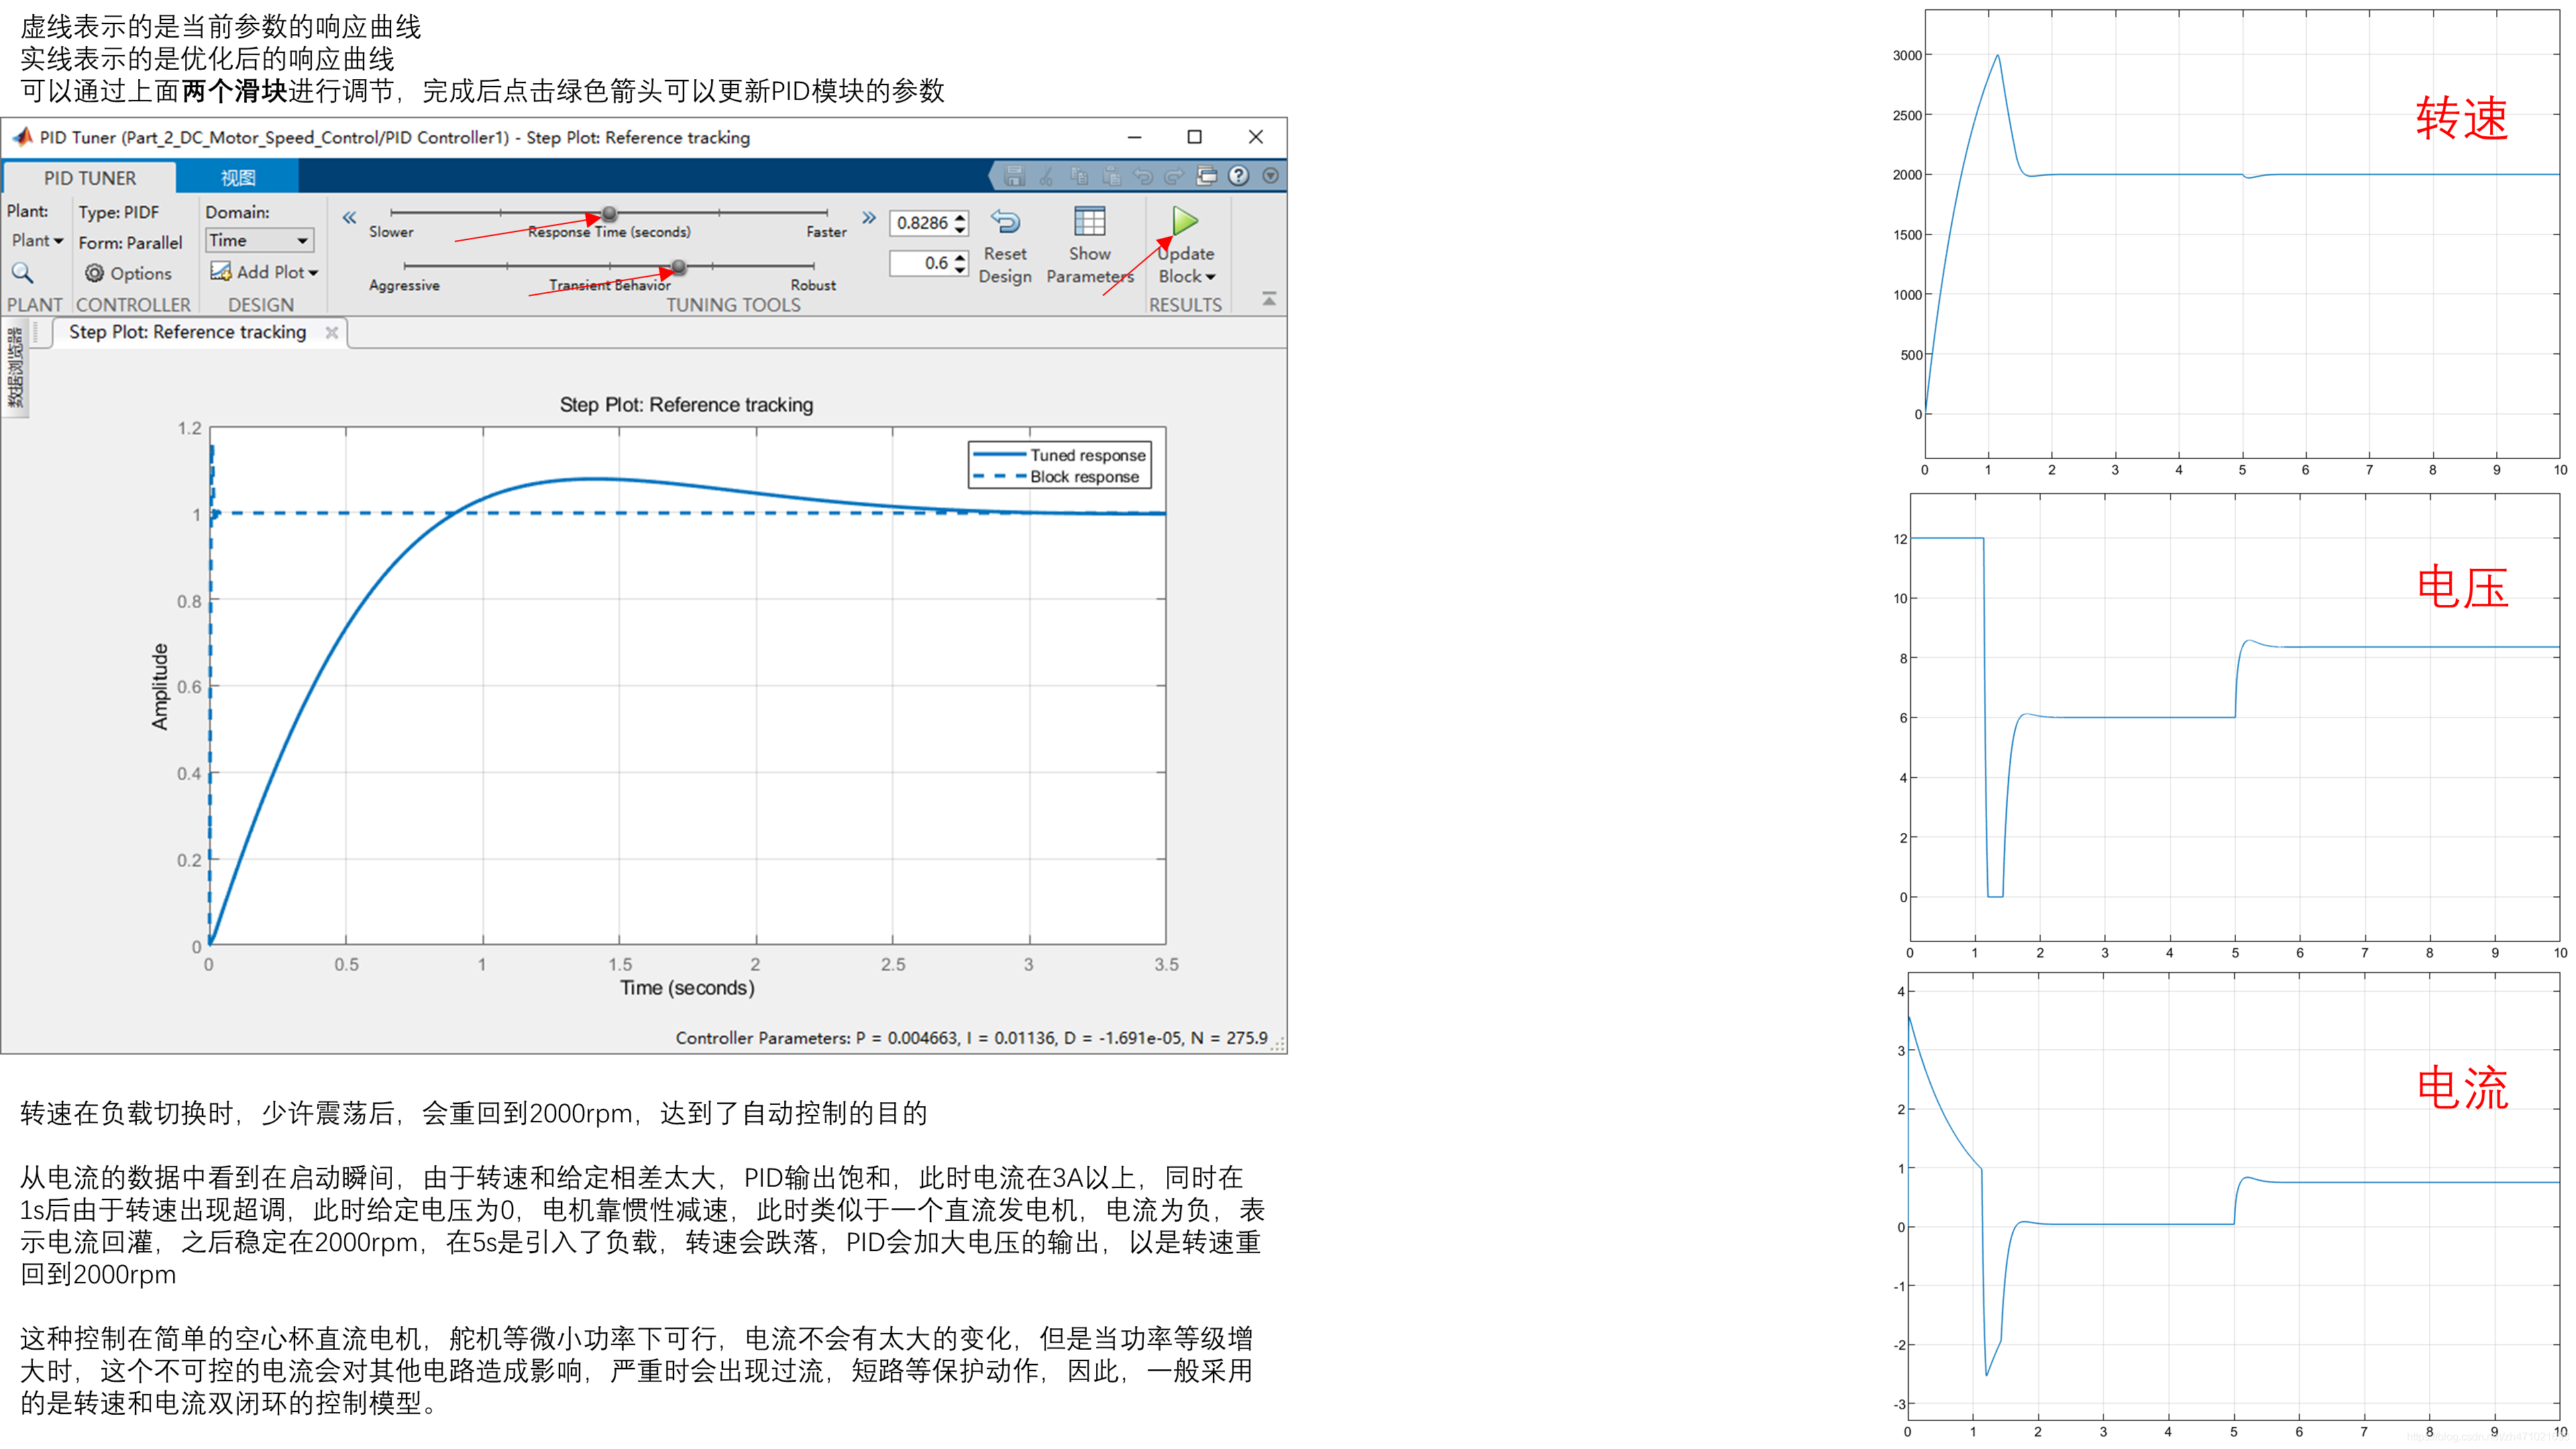The width and height of the screenshot is (2576, 1449).
Task: Click the Transient Behavior slider knob
Action: (x=679, y=267)
